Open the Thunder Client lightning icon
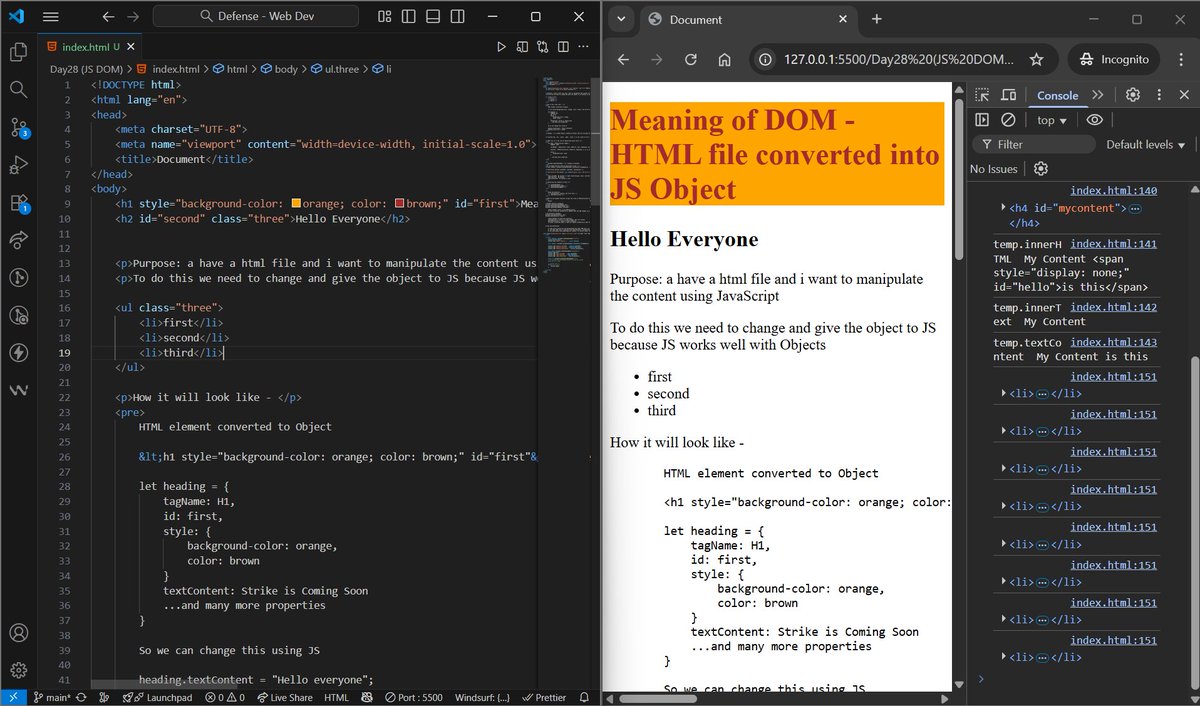The image size is (1200, 706). pos(18,353)
